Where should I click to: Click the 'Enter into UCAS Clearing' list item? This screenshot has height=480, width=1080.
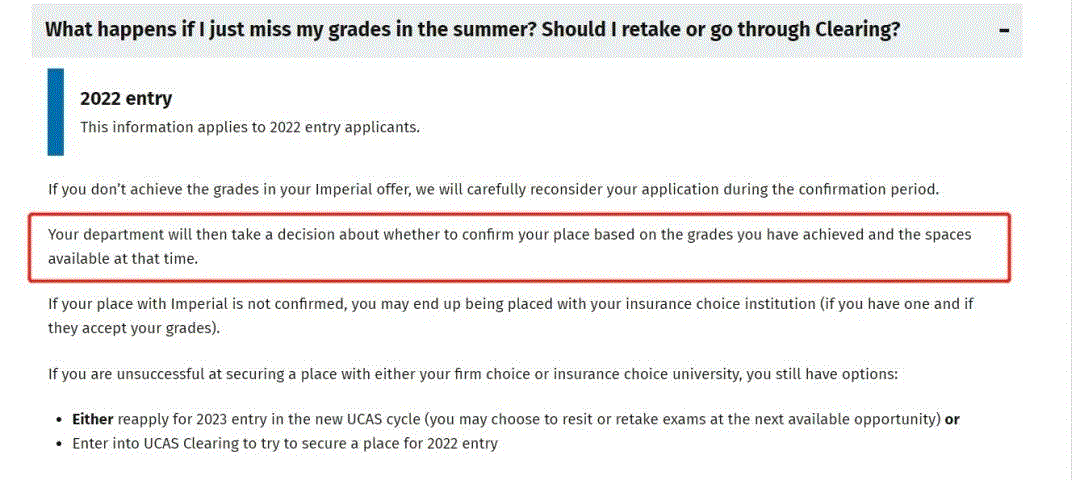pyautogui.click(x=285, y=443)
